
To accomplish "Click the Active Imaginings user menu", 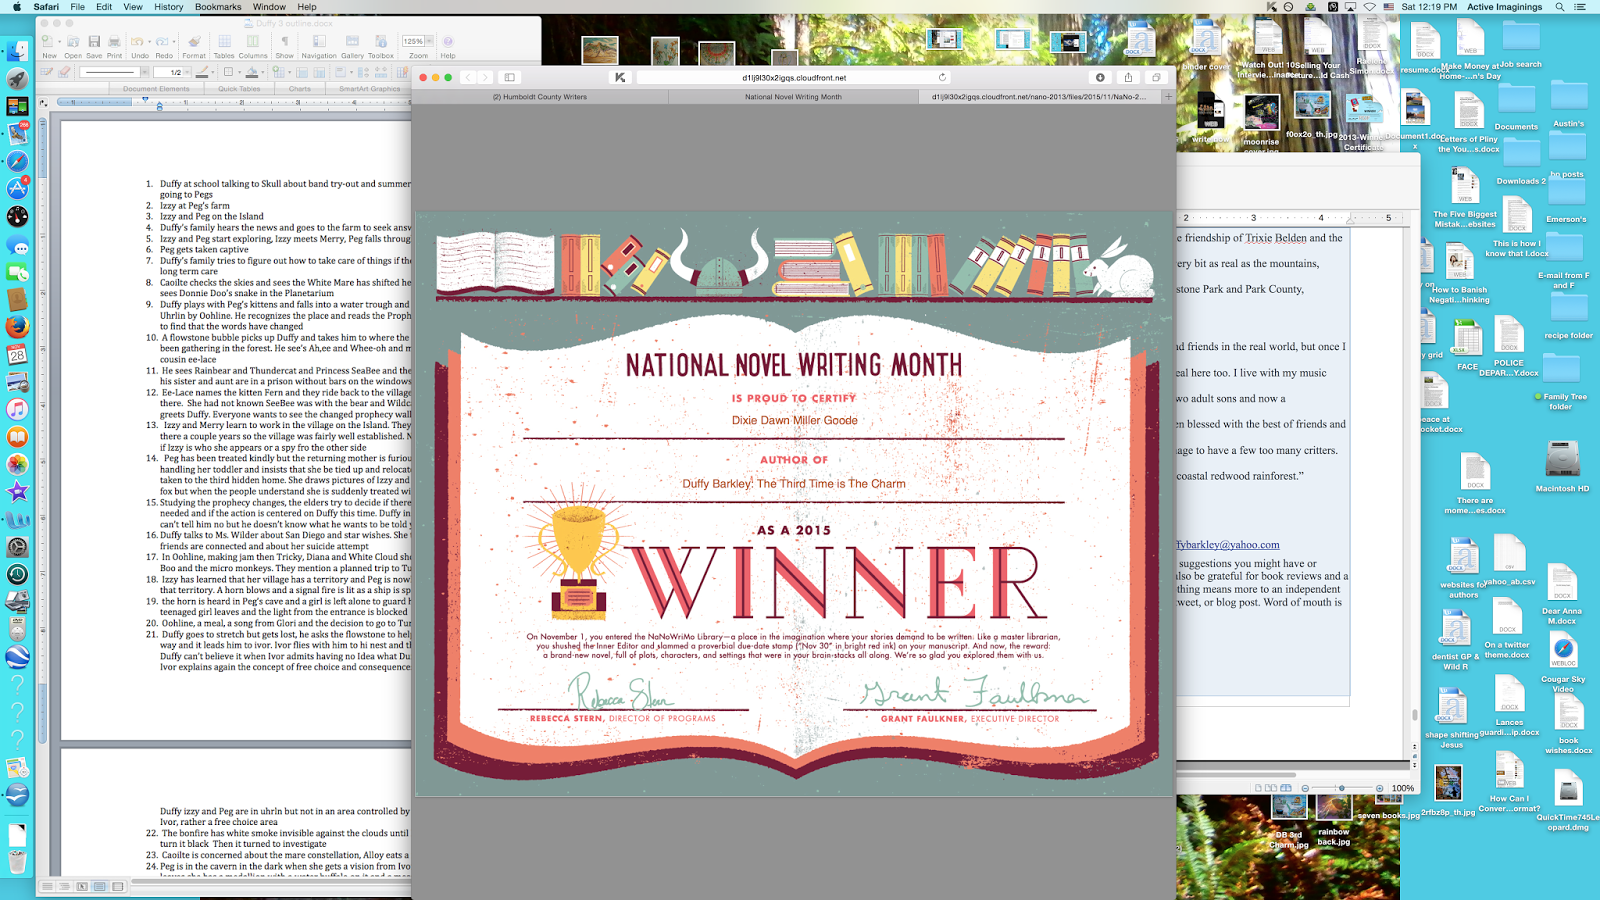I will [x=1504, y=7].
